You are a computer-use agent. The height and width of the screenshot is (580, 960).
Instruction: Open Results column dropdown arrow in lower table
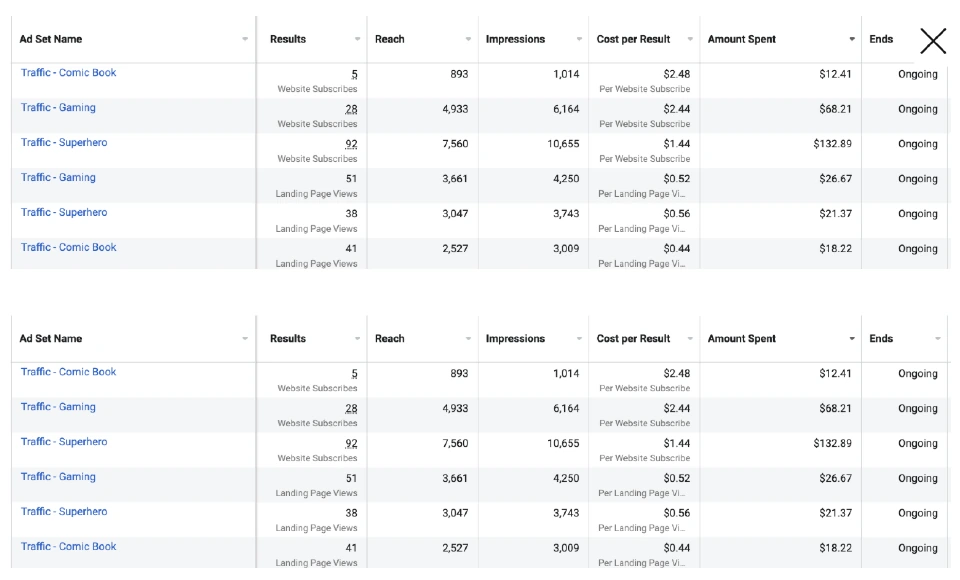358,339
